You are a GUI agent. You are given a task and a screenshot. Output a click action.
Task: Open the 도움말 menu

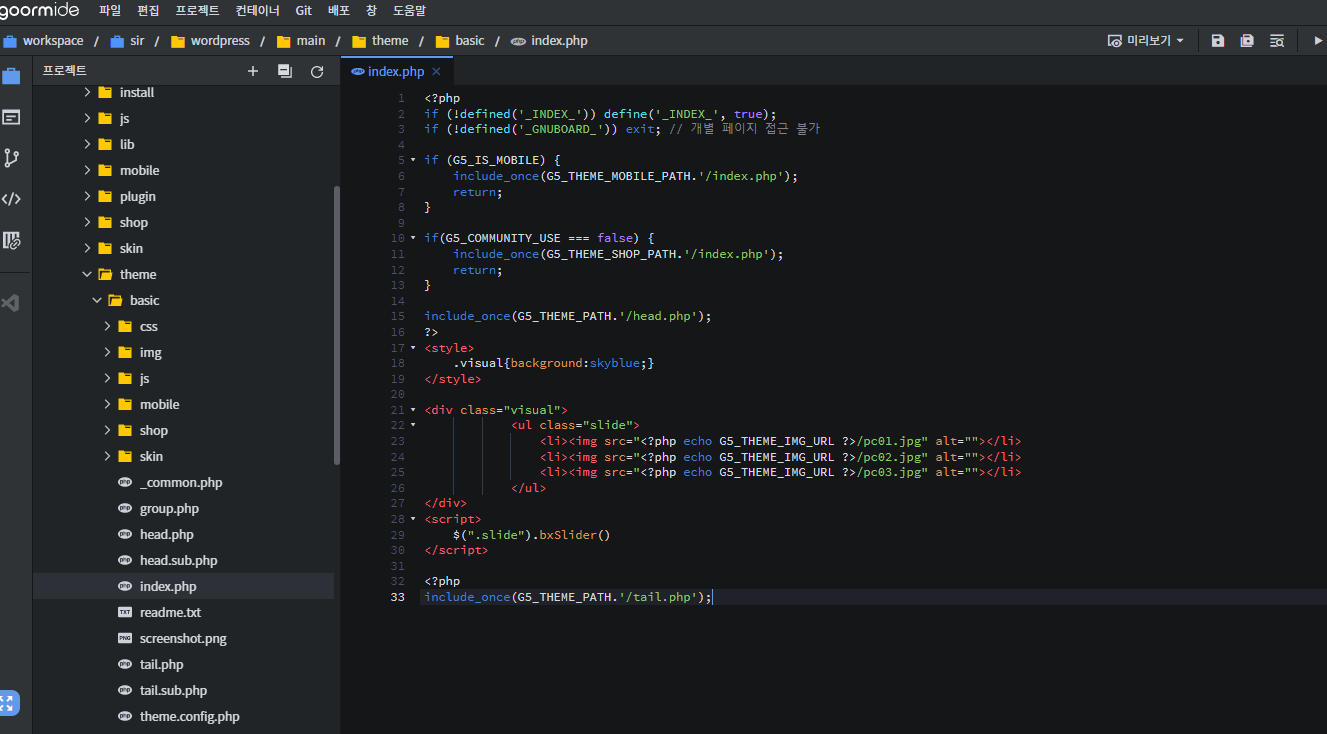[409, 11]
